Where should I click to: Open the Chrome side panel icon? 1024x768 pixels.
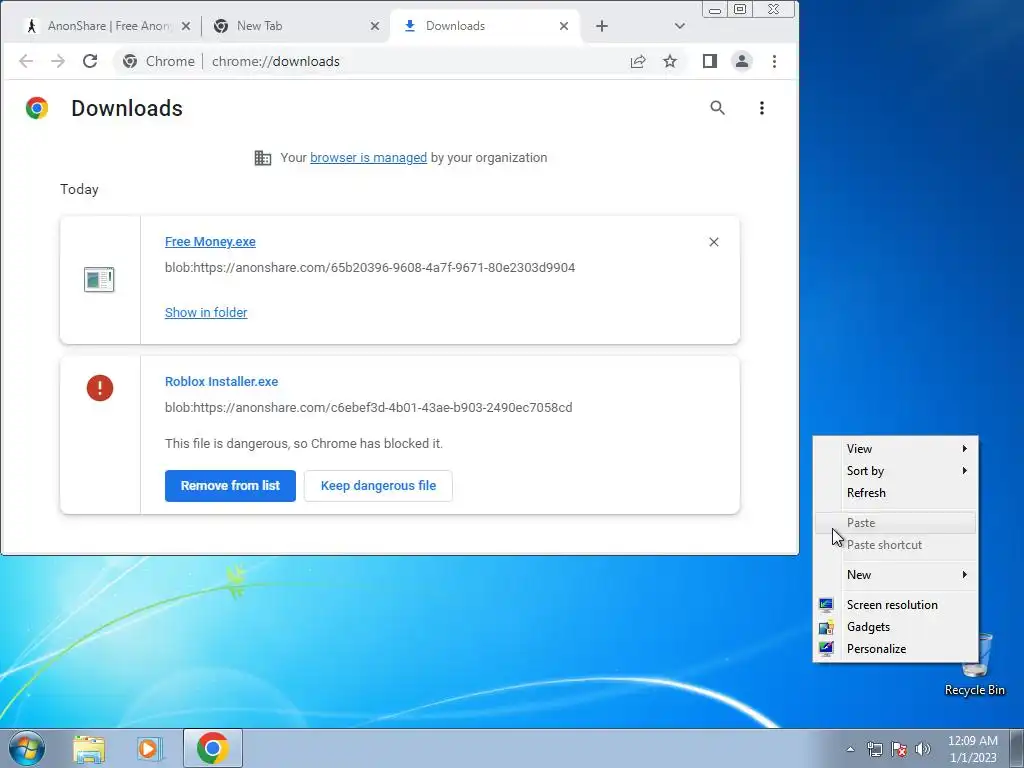tap(710, 61)
